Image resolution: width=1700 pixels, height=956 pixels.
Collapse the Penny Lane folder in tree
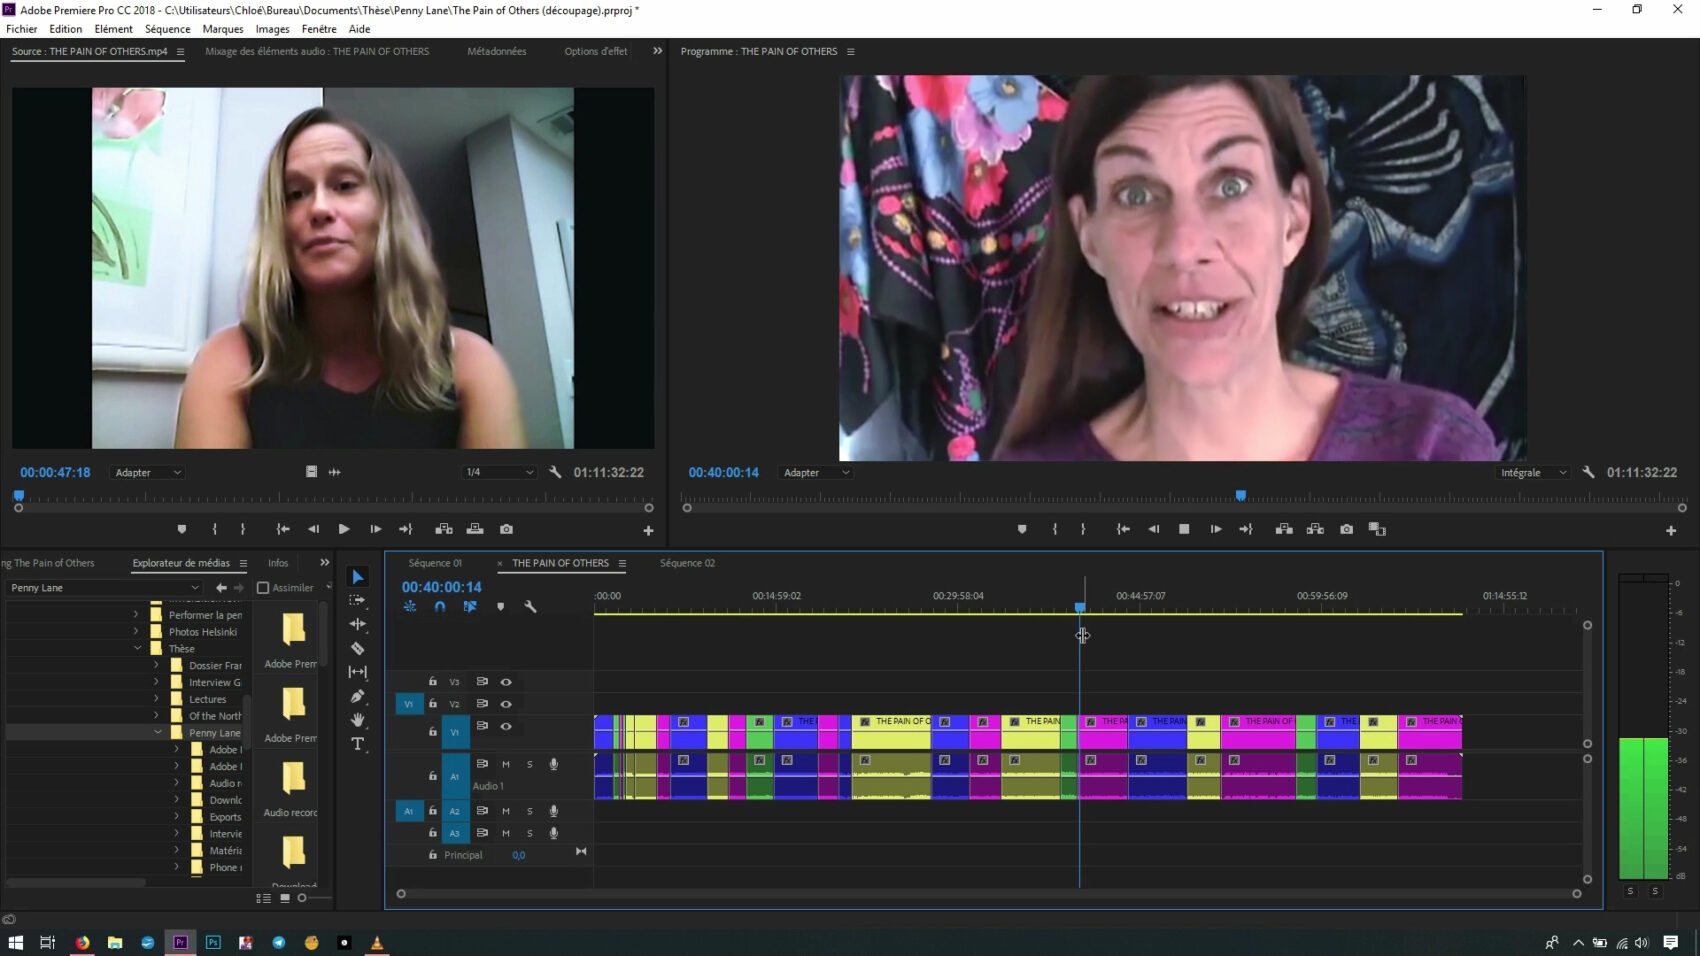tap(158, 733)
